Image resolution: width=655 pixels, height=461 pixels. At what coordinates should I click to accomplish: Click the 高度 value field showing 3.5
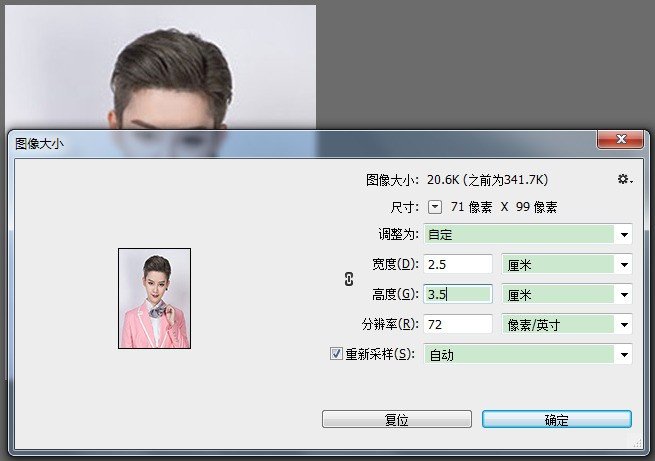[458, 294]
